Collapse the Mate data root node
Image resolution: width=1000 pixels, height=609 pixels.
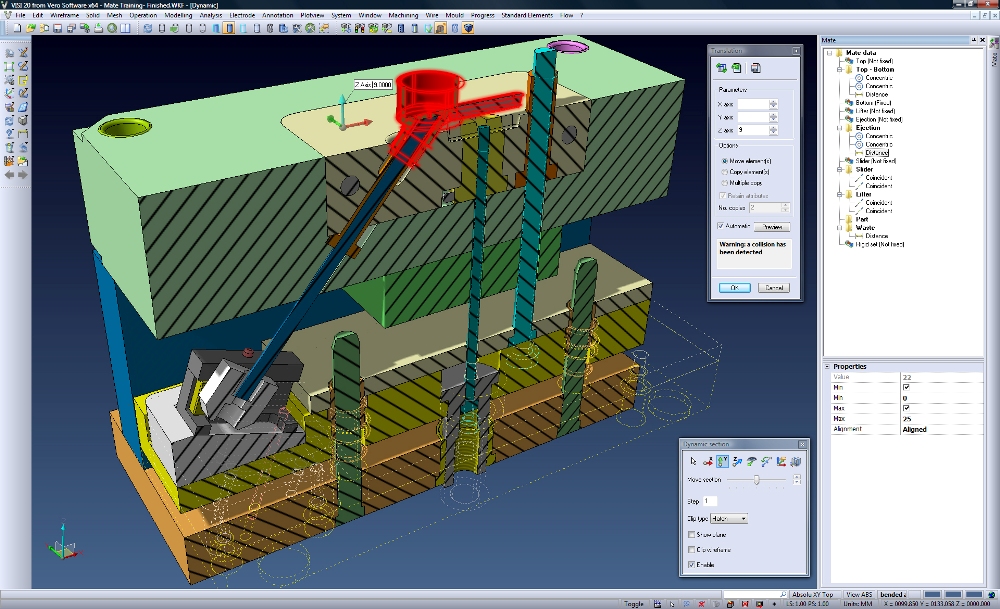[x=830, y=53]
